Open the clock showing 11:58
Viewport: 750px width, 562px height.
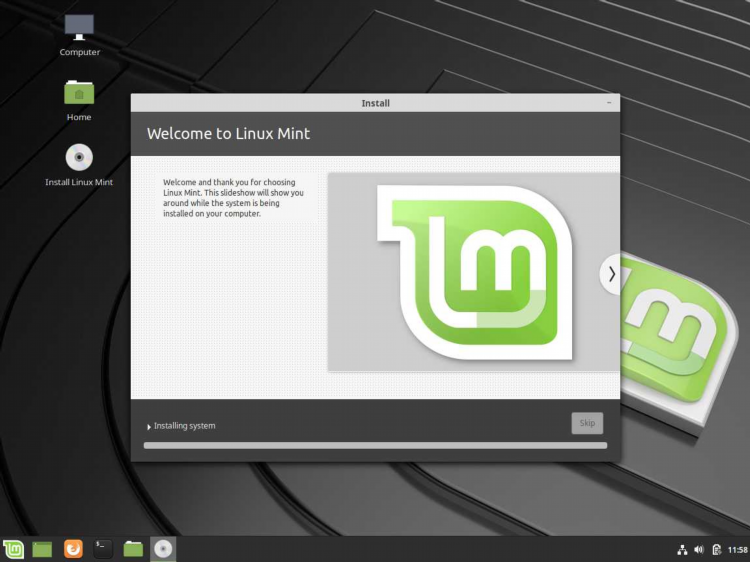pos(738,550)
